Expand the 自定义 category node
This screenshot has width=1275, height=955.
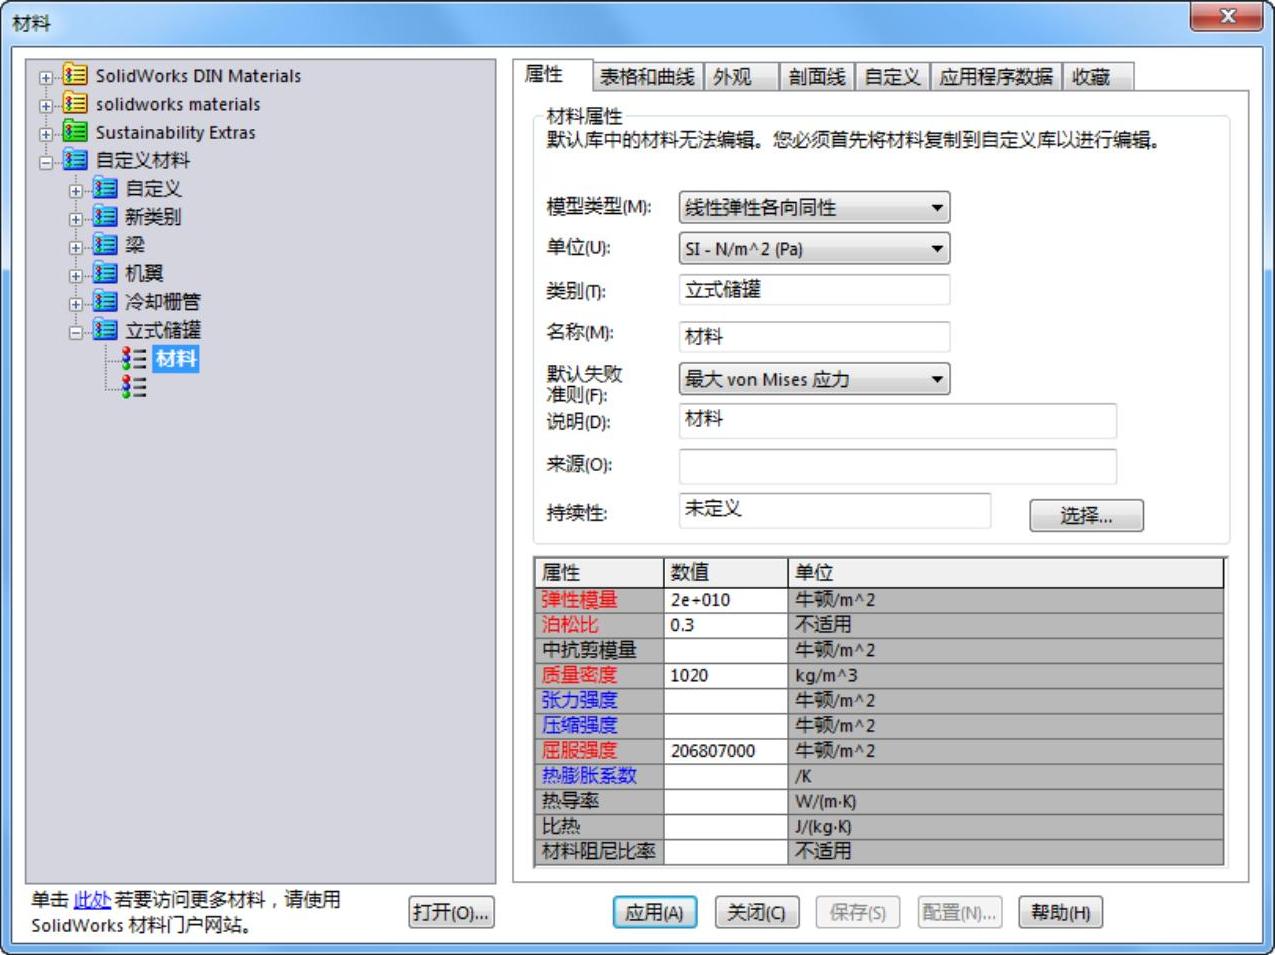point(76,190)
